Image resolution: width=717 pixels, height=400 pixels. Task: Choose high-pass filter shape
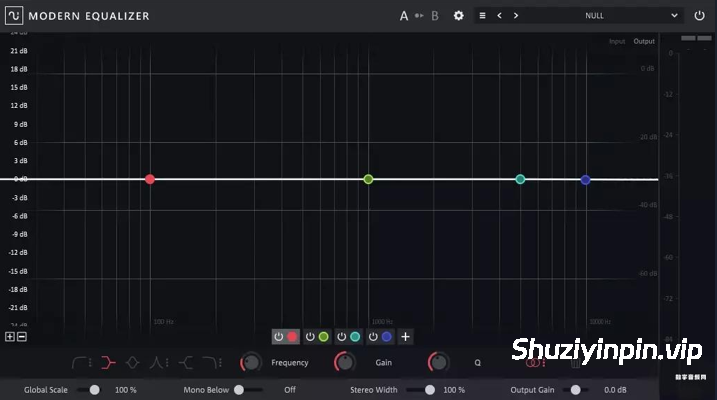coord(79,363)
